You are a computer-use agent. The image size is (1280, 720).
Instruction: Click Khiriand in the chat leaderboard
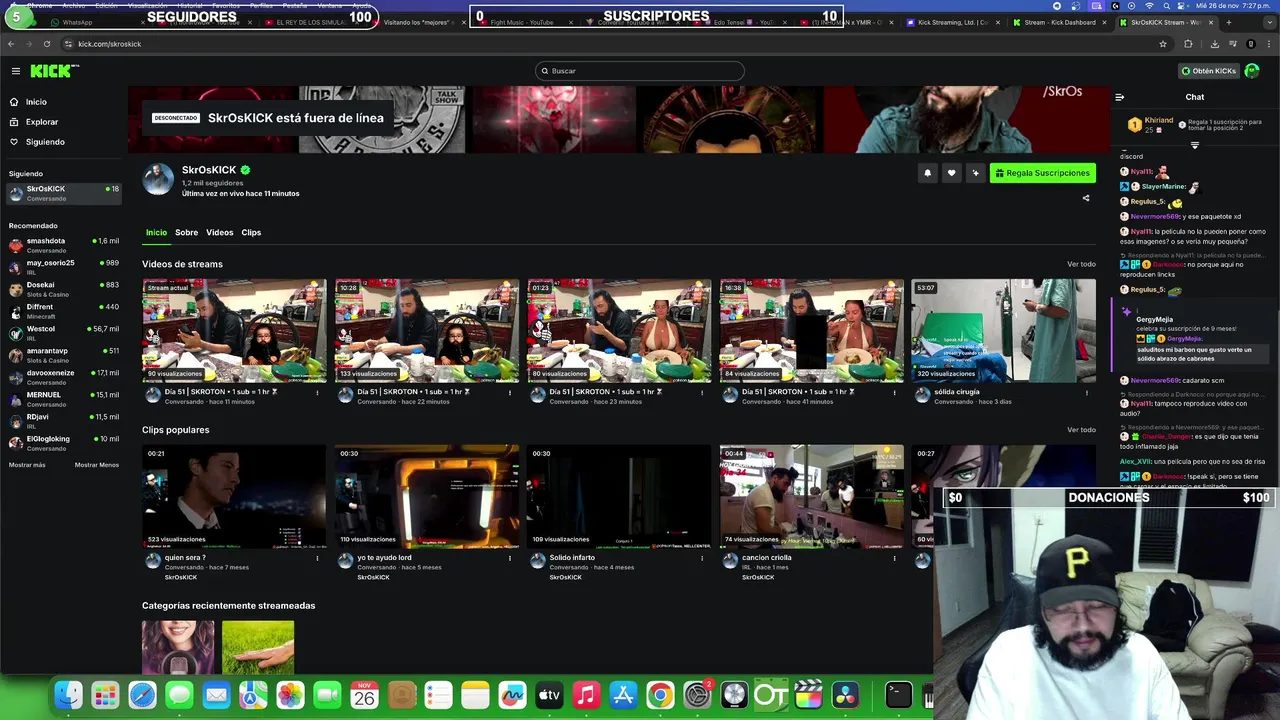tap(1159, 120)
